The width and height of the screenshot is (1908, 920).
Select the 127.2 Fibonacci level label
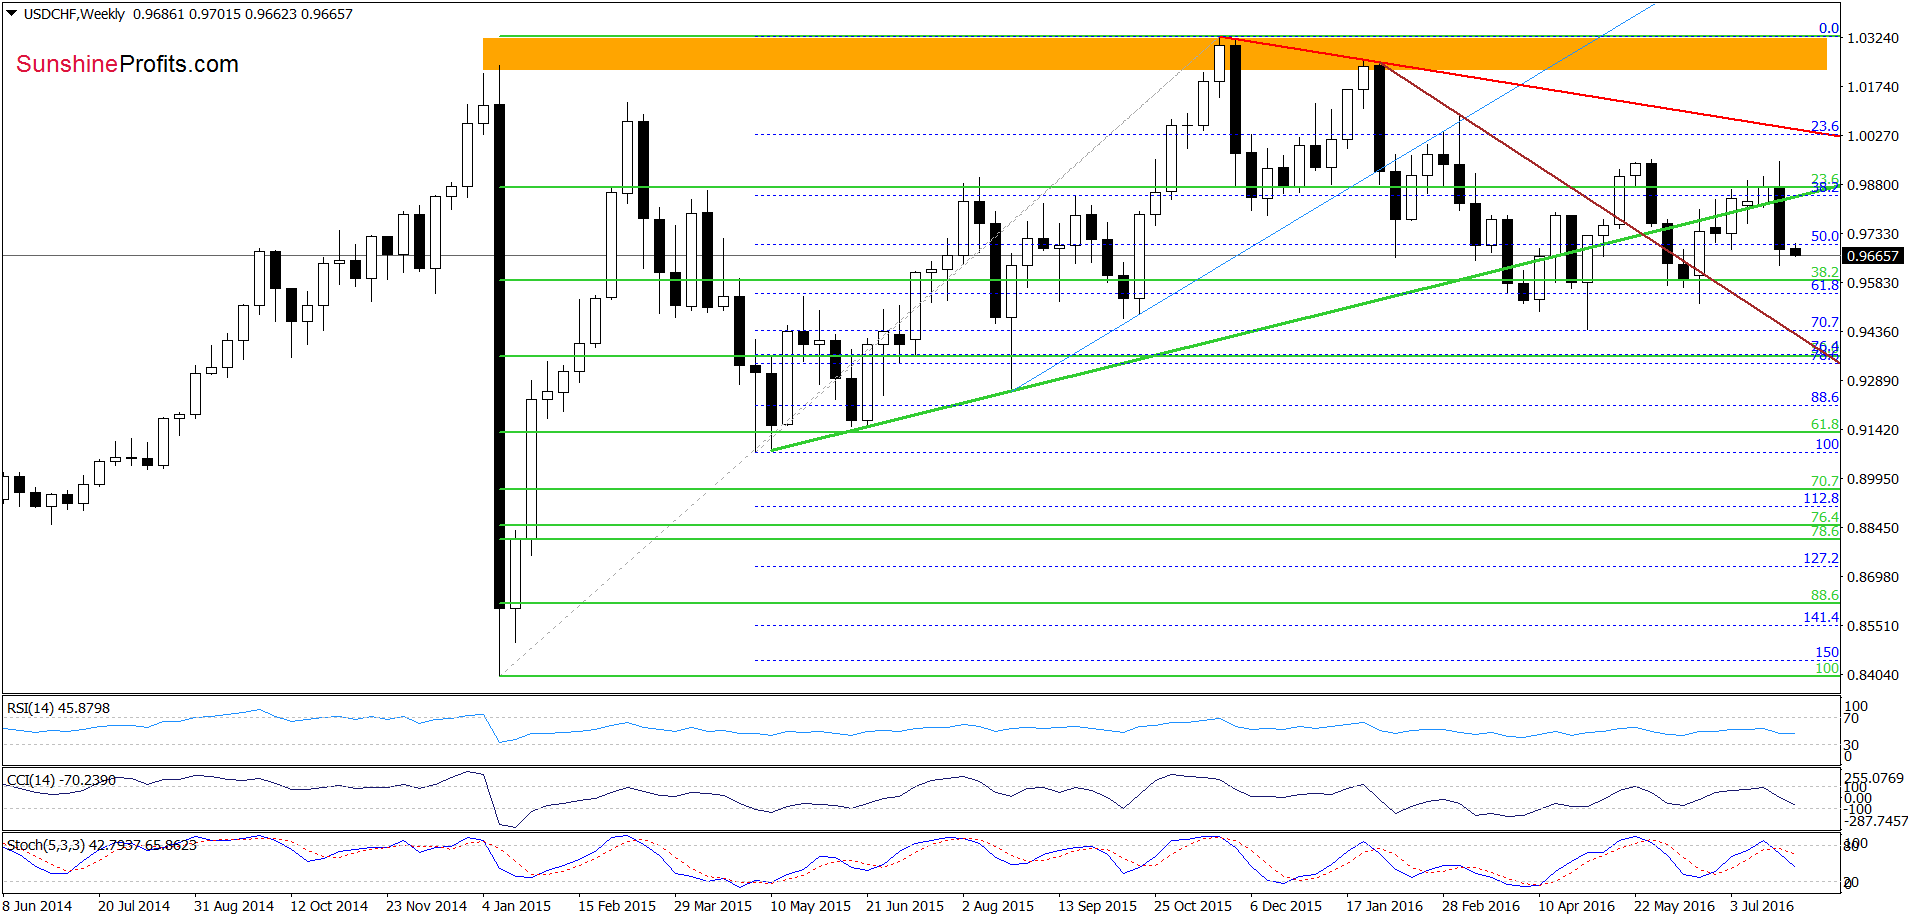click(x=1821, y=558)
